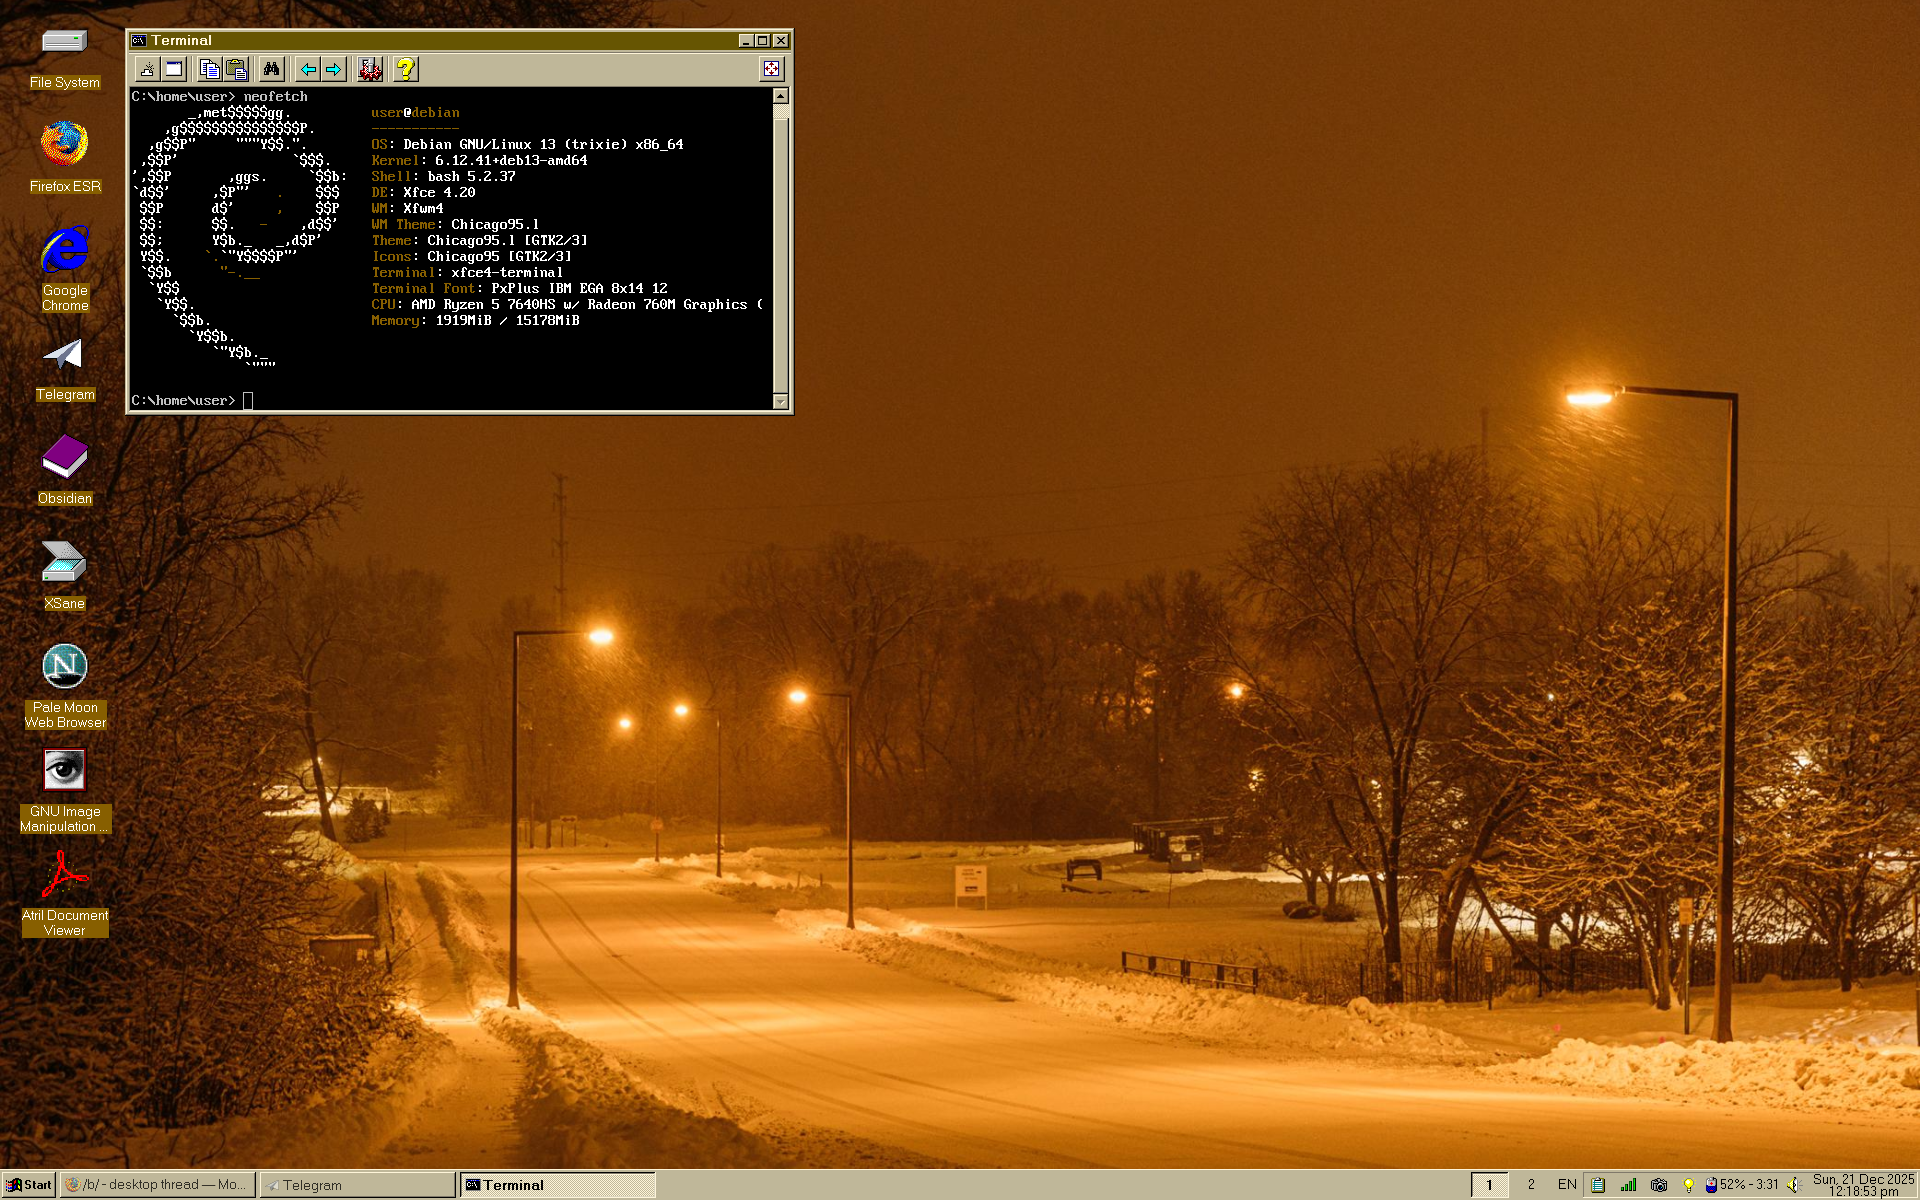Open Terminal preferences icon
Viewport: 1920px width, 1200px height.
coord(370,69)
